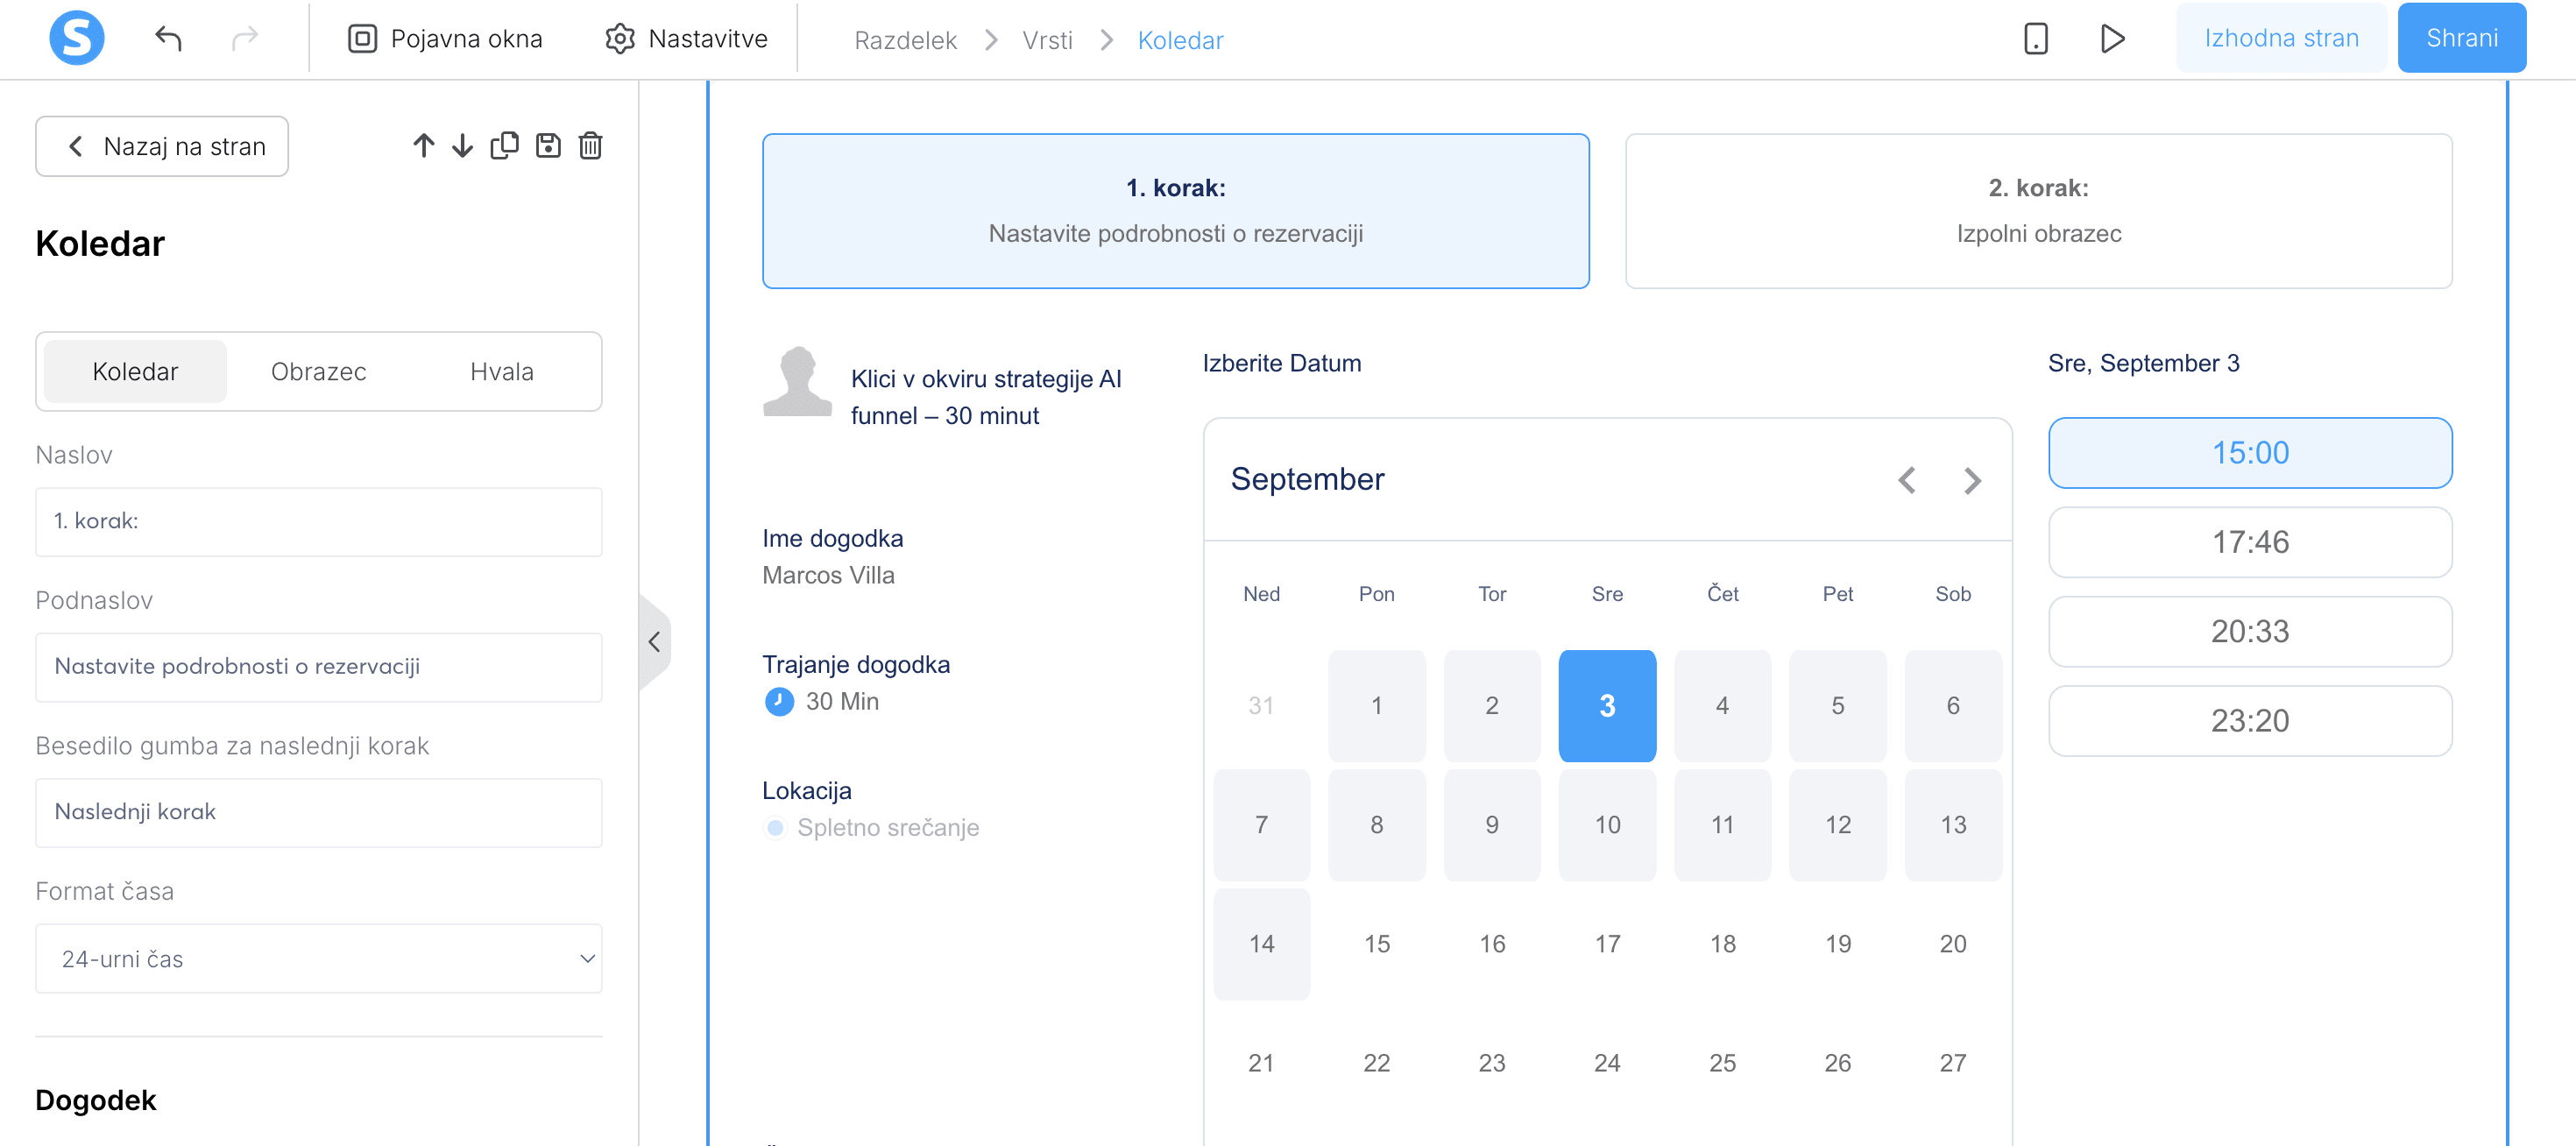Click the Shrani button
The height and width of the screenshot is (1146, 2576).
coord(2461,38)
